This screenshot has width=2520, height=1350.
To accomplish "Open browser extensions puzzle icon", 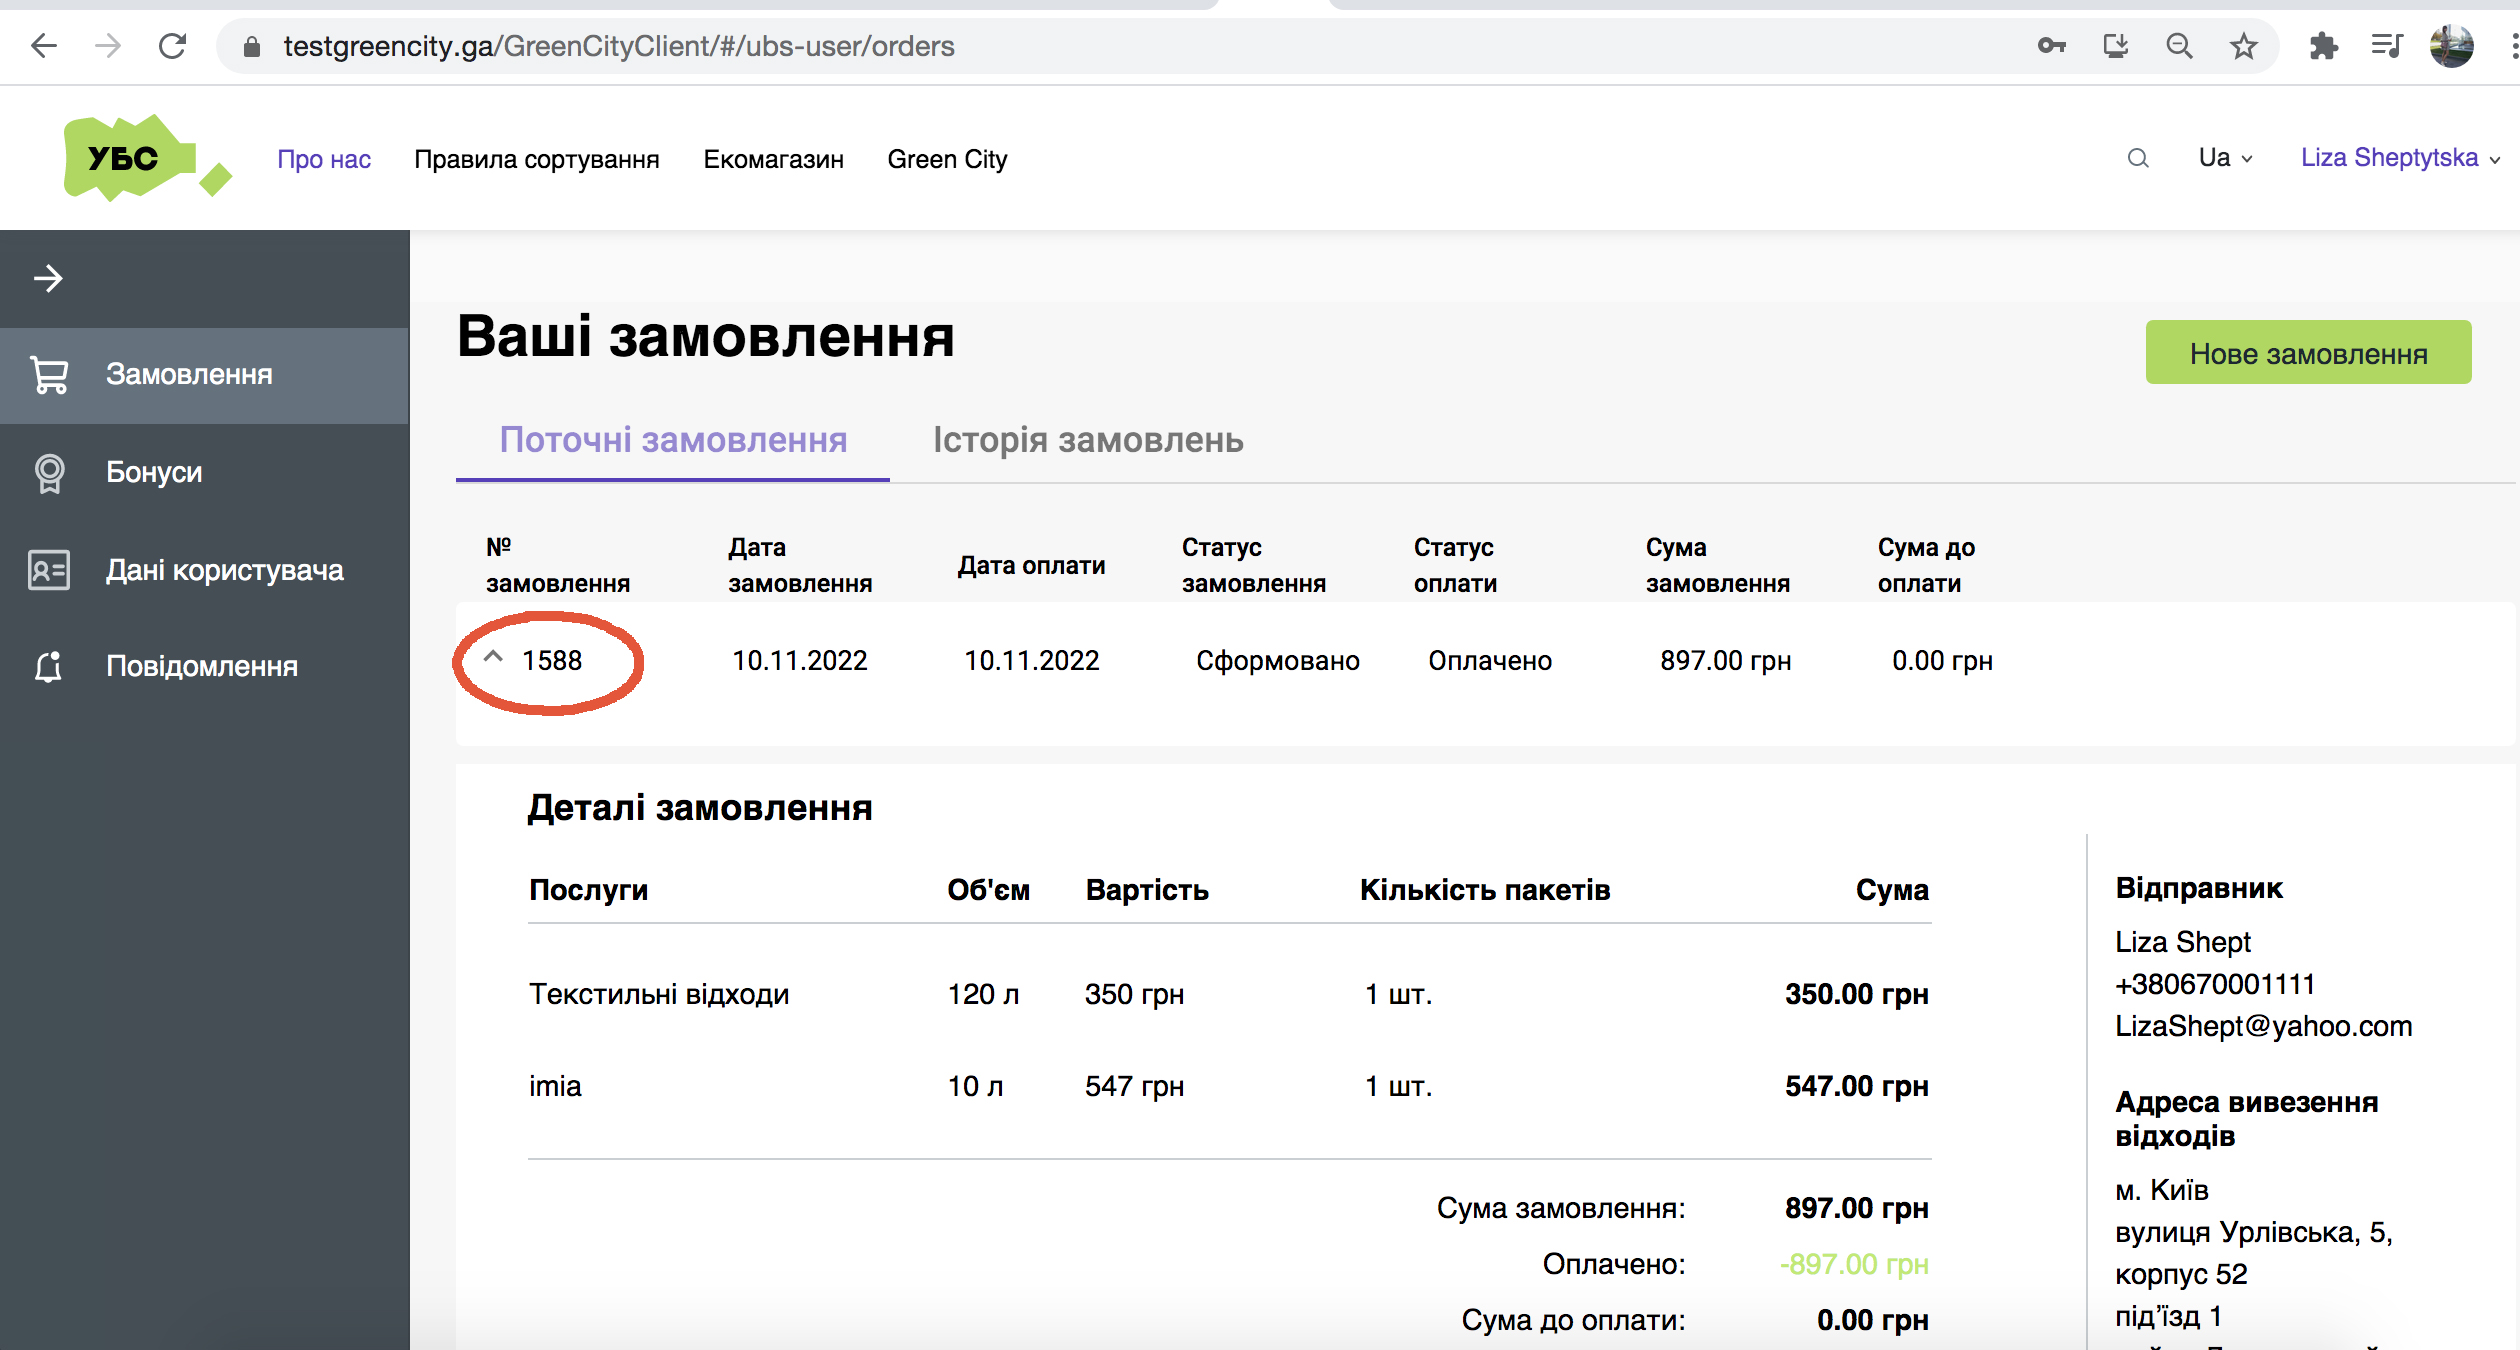I will click(x=2324, y=46).
